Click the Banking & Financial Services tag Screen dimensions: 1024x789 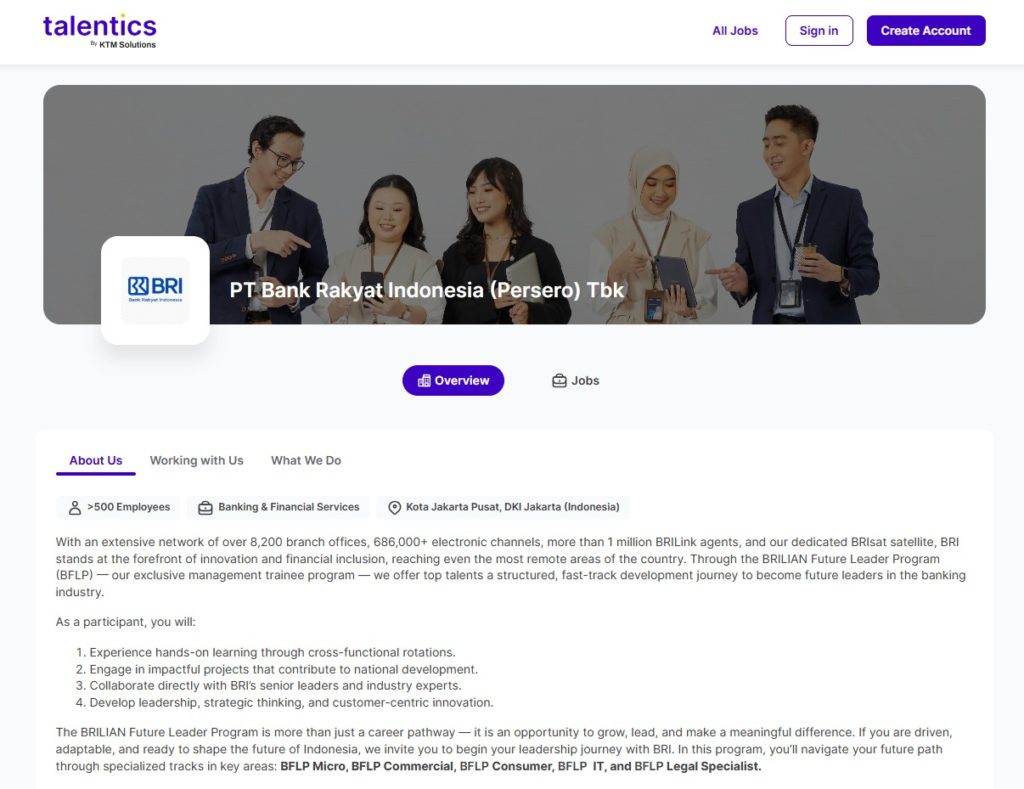(x=278, y=507)
